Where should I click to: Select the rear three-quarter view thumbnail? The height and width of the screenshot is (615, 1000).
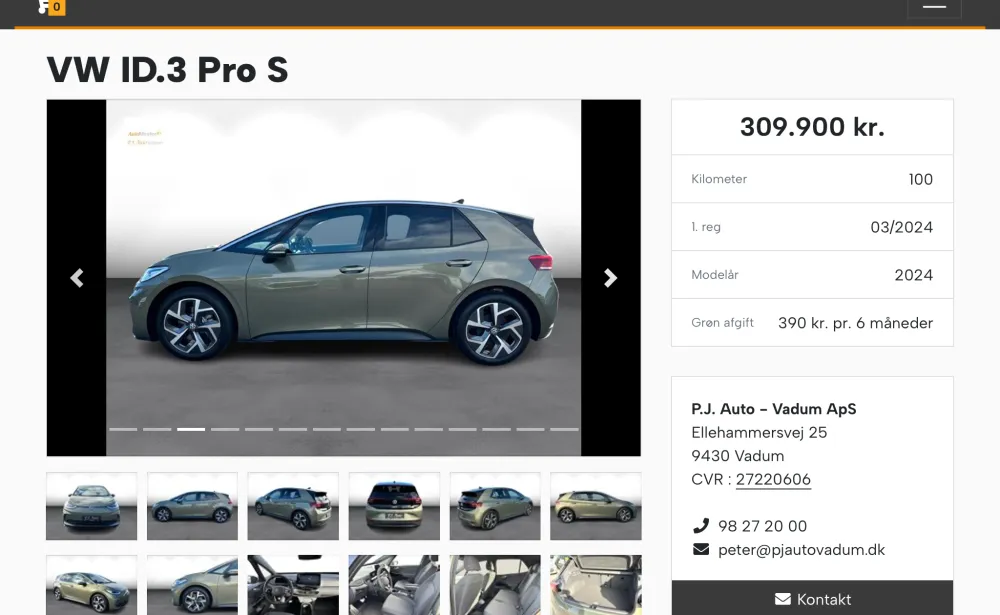[293, 506]
